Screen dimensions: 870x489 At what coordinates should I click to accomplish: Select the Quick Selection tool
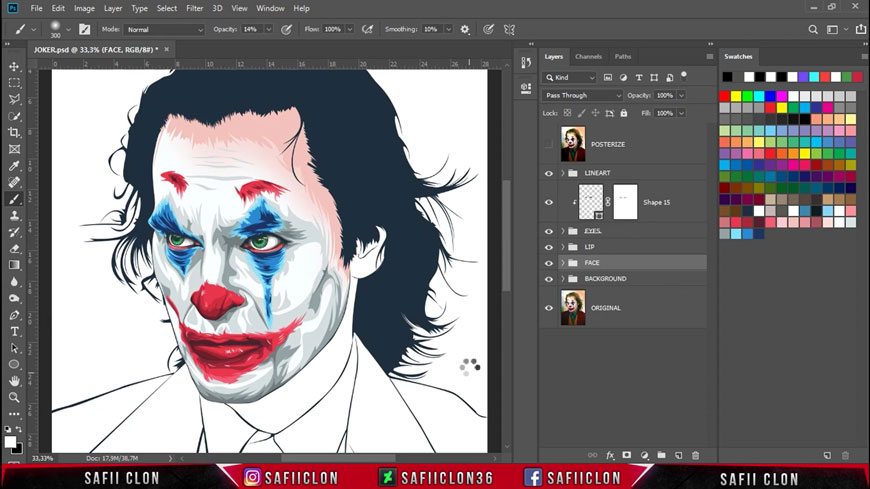[14, 116]
